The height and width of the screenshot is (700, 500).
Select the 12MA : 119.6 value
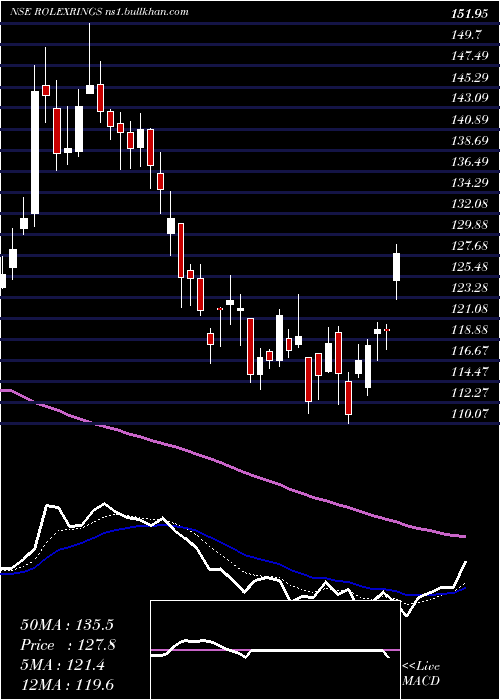69,685
